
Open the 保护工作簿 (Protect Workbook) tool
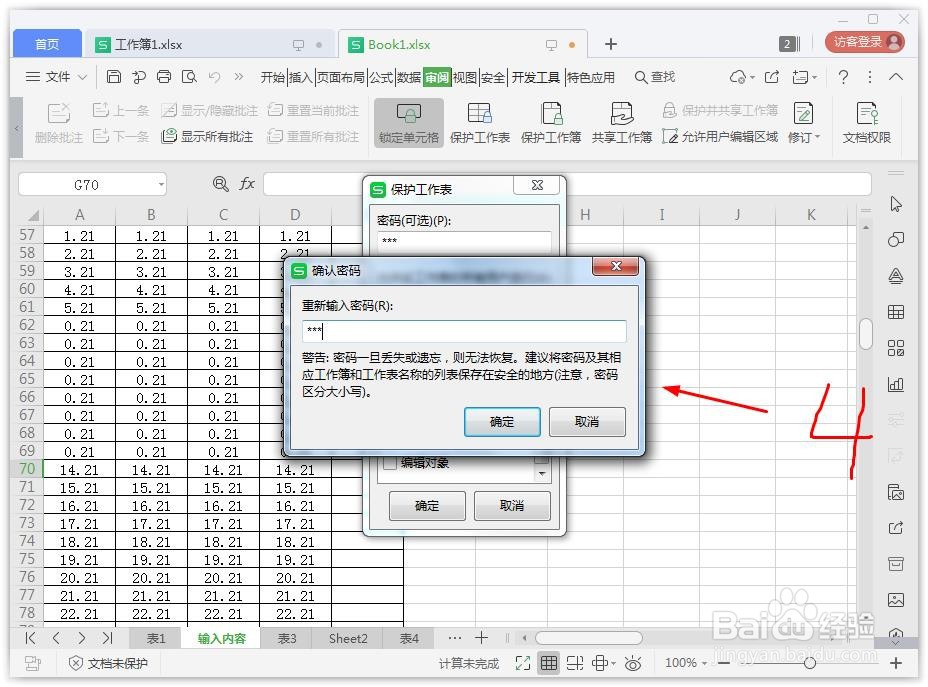(551, 123)
